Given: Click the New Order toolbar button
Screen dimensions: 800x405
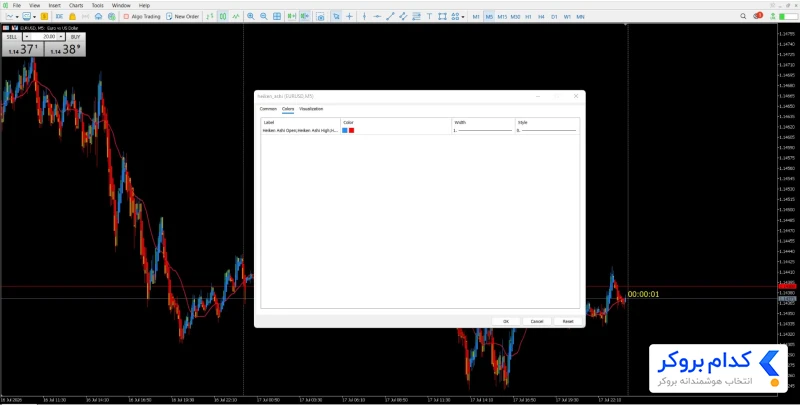Looking at the screenshot, I should (183, 16).
